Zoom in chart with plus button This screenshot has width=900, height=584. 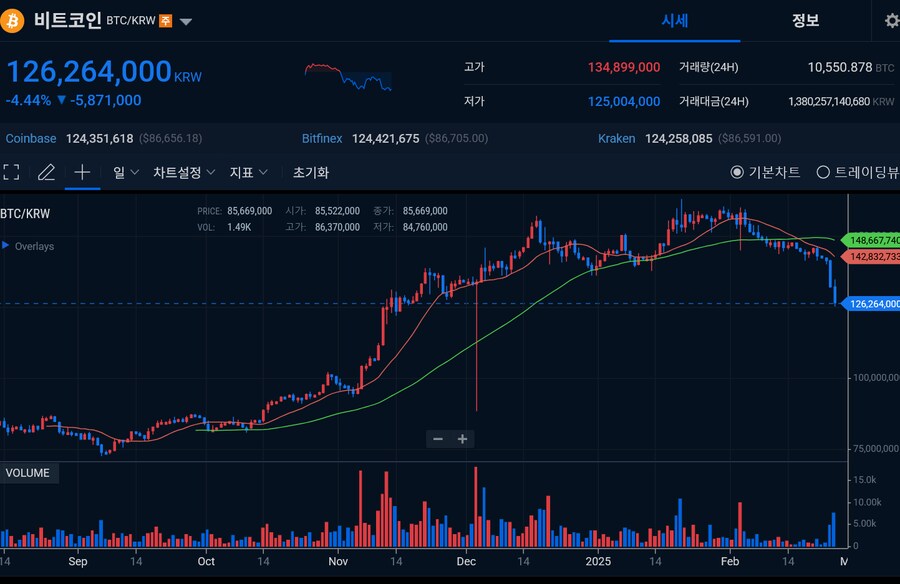pos(462,439)
